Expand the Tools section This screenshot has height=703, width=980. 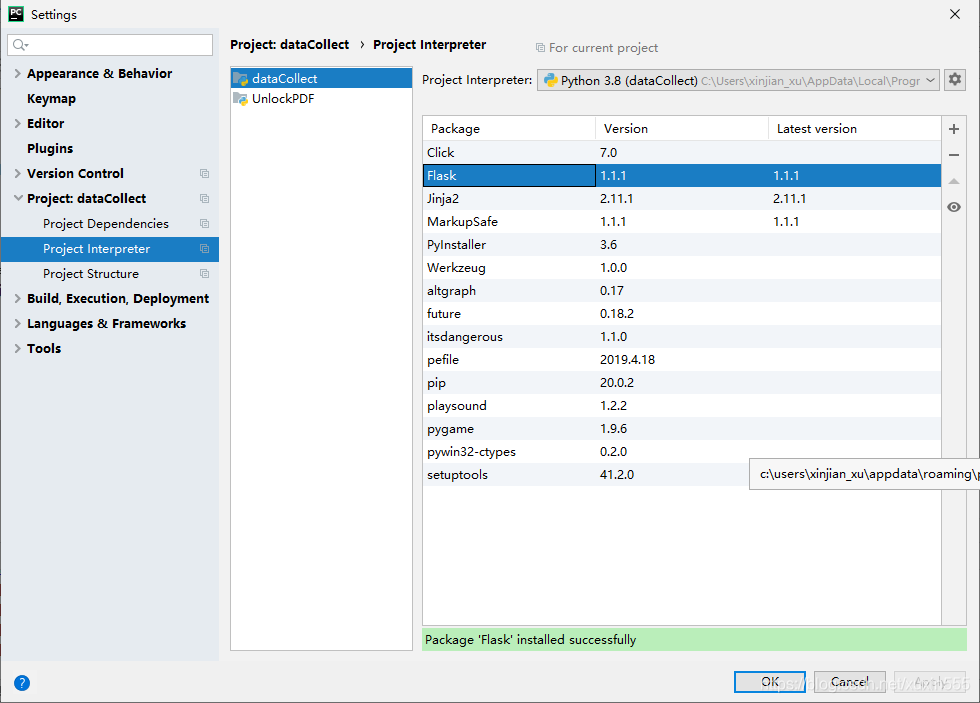(x=18, y=348)
